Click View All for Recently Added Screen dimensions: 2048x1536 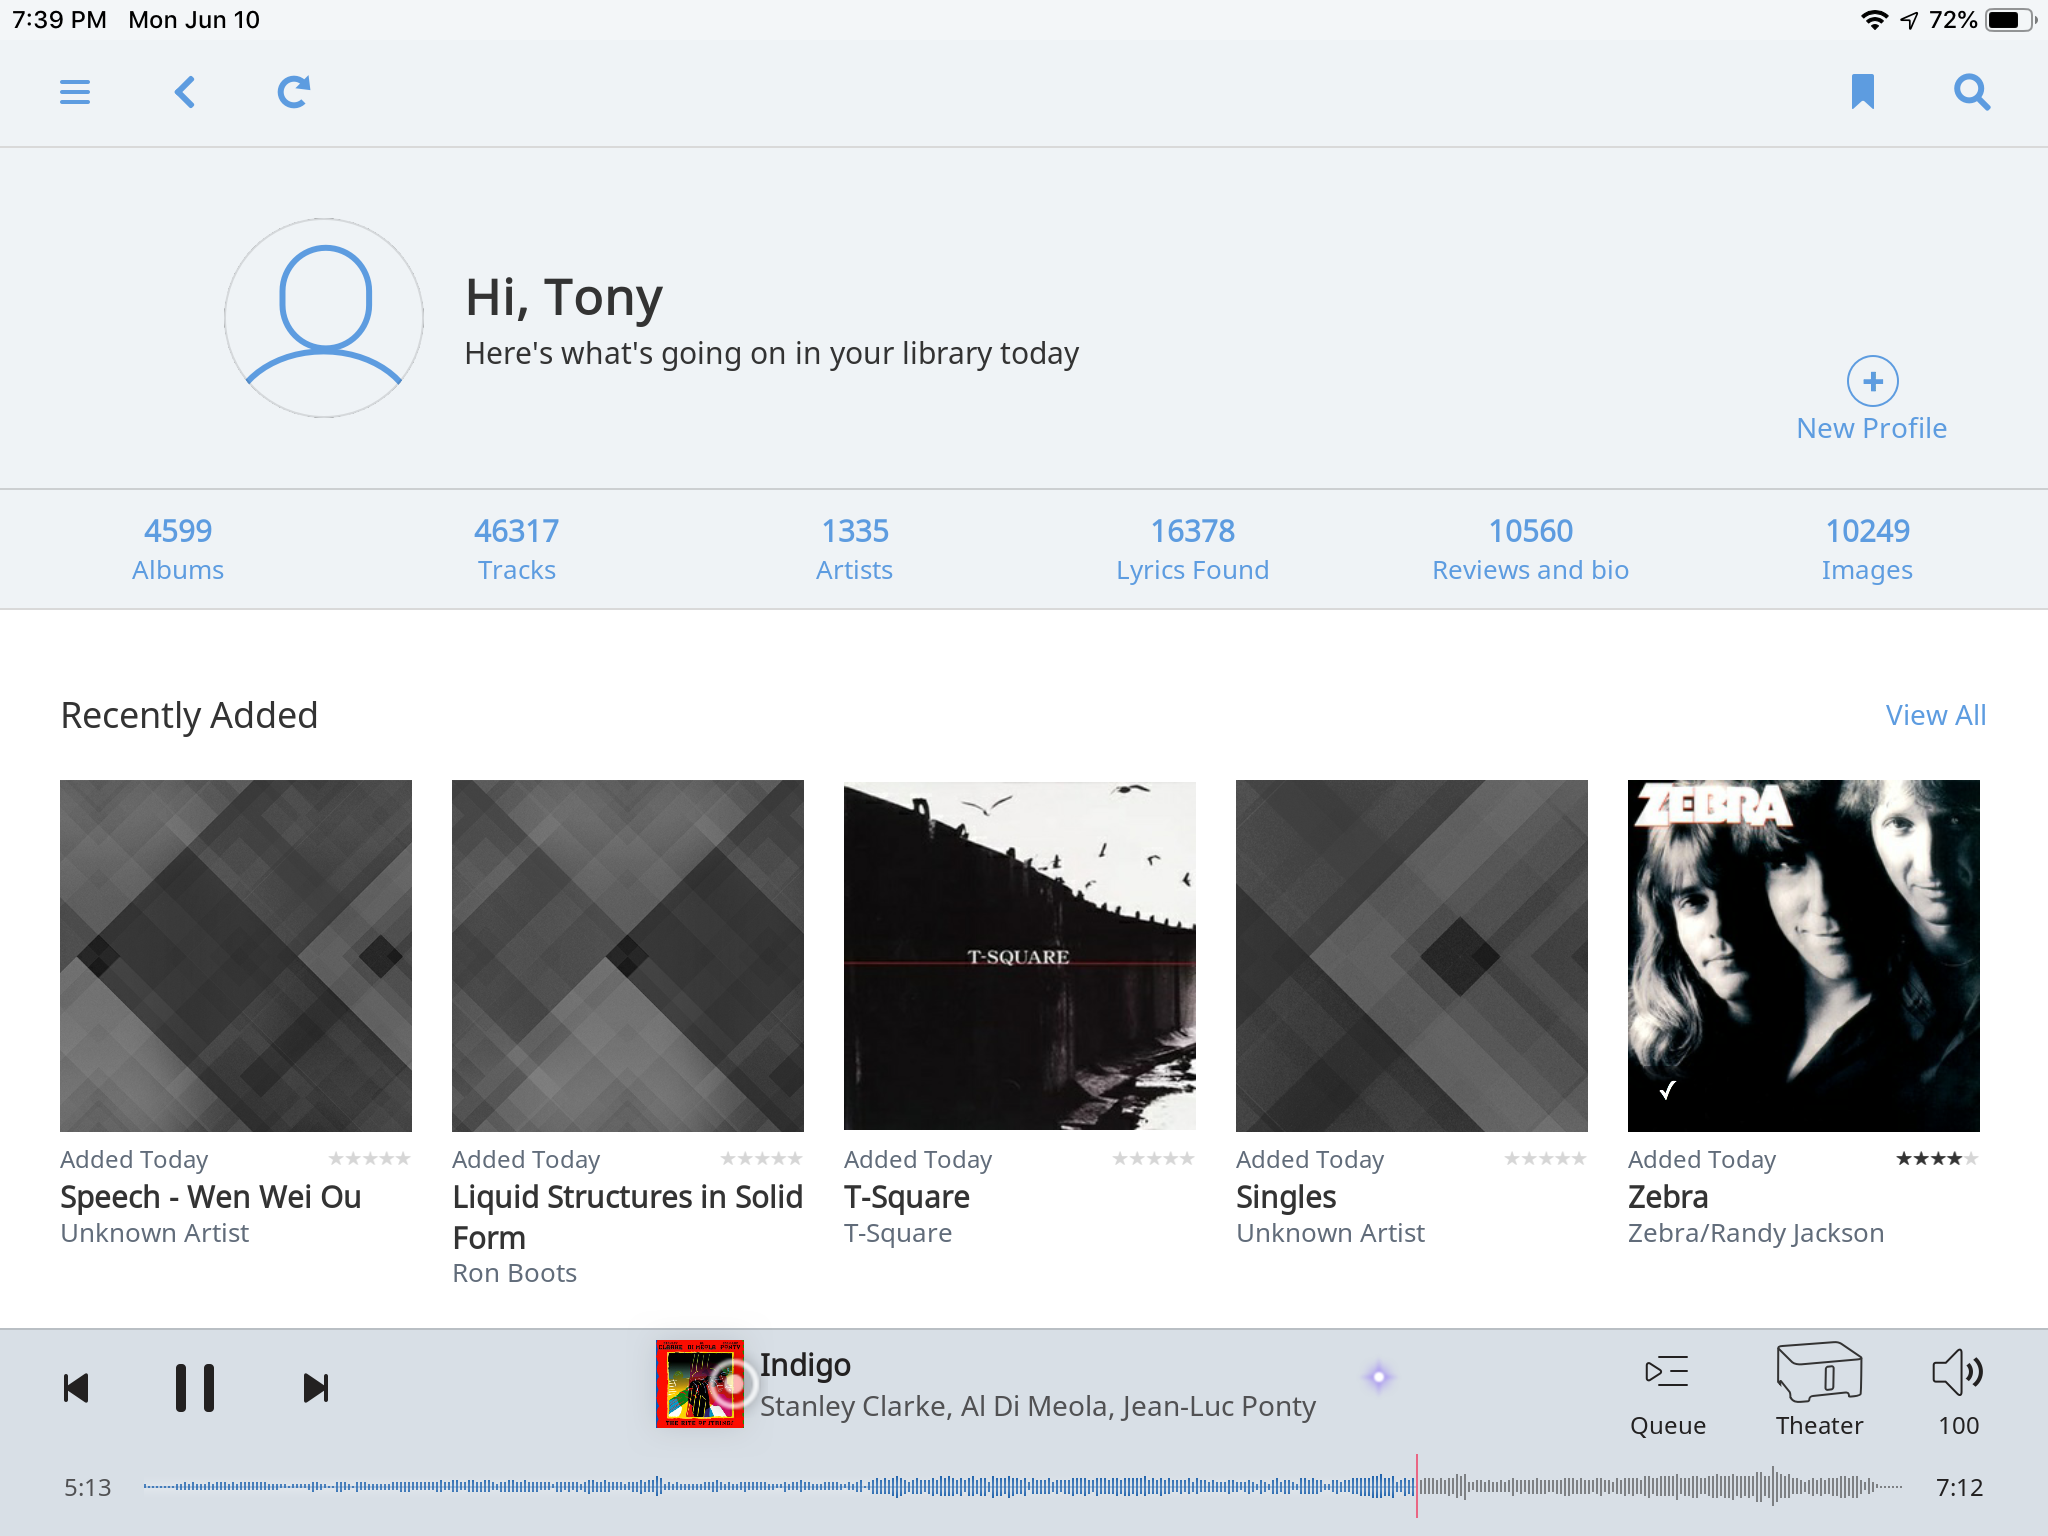click(x=1935, y=715)
